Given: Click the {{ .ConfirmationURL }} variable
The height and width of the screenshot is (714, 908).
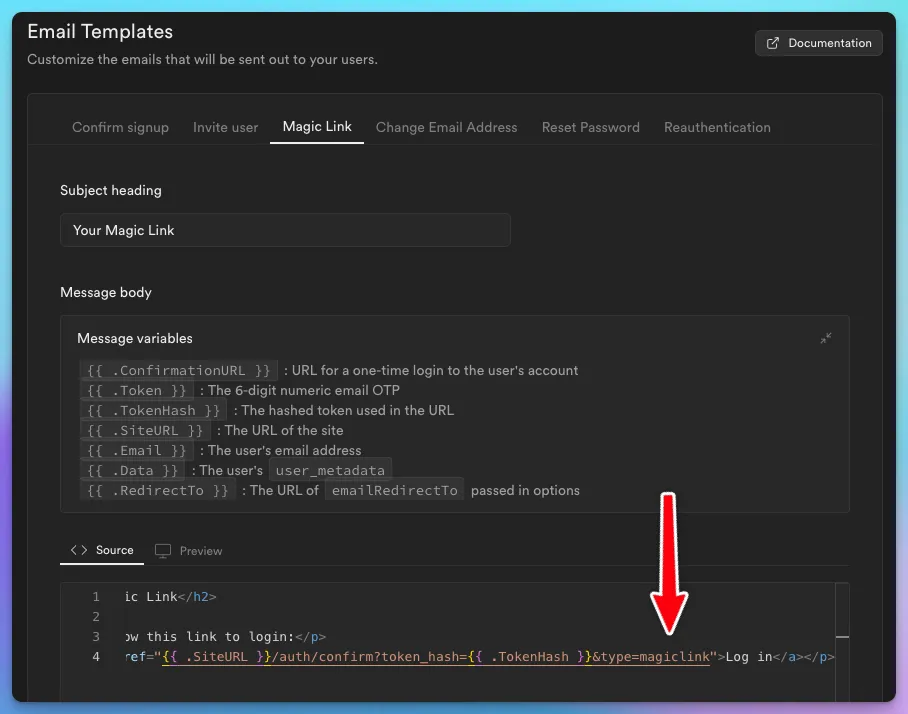Looking at the screenshot, I should [178, 371].
